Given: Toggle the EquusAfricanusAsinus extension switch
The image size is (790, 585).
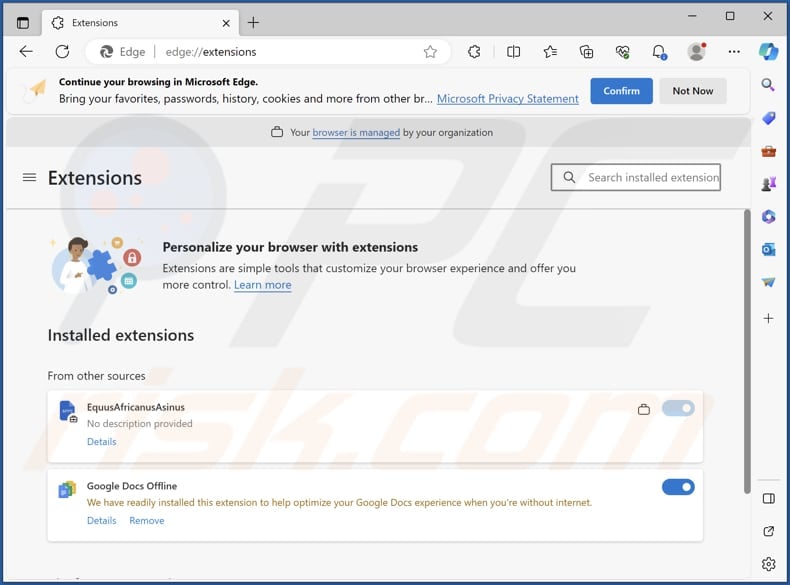Looking at the screenshot, I should 678,408.
